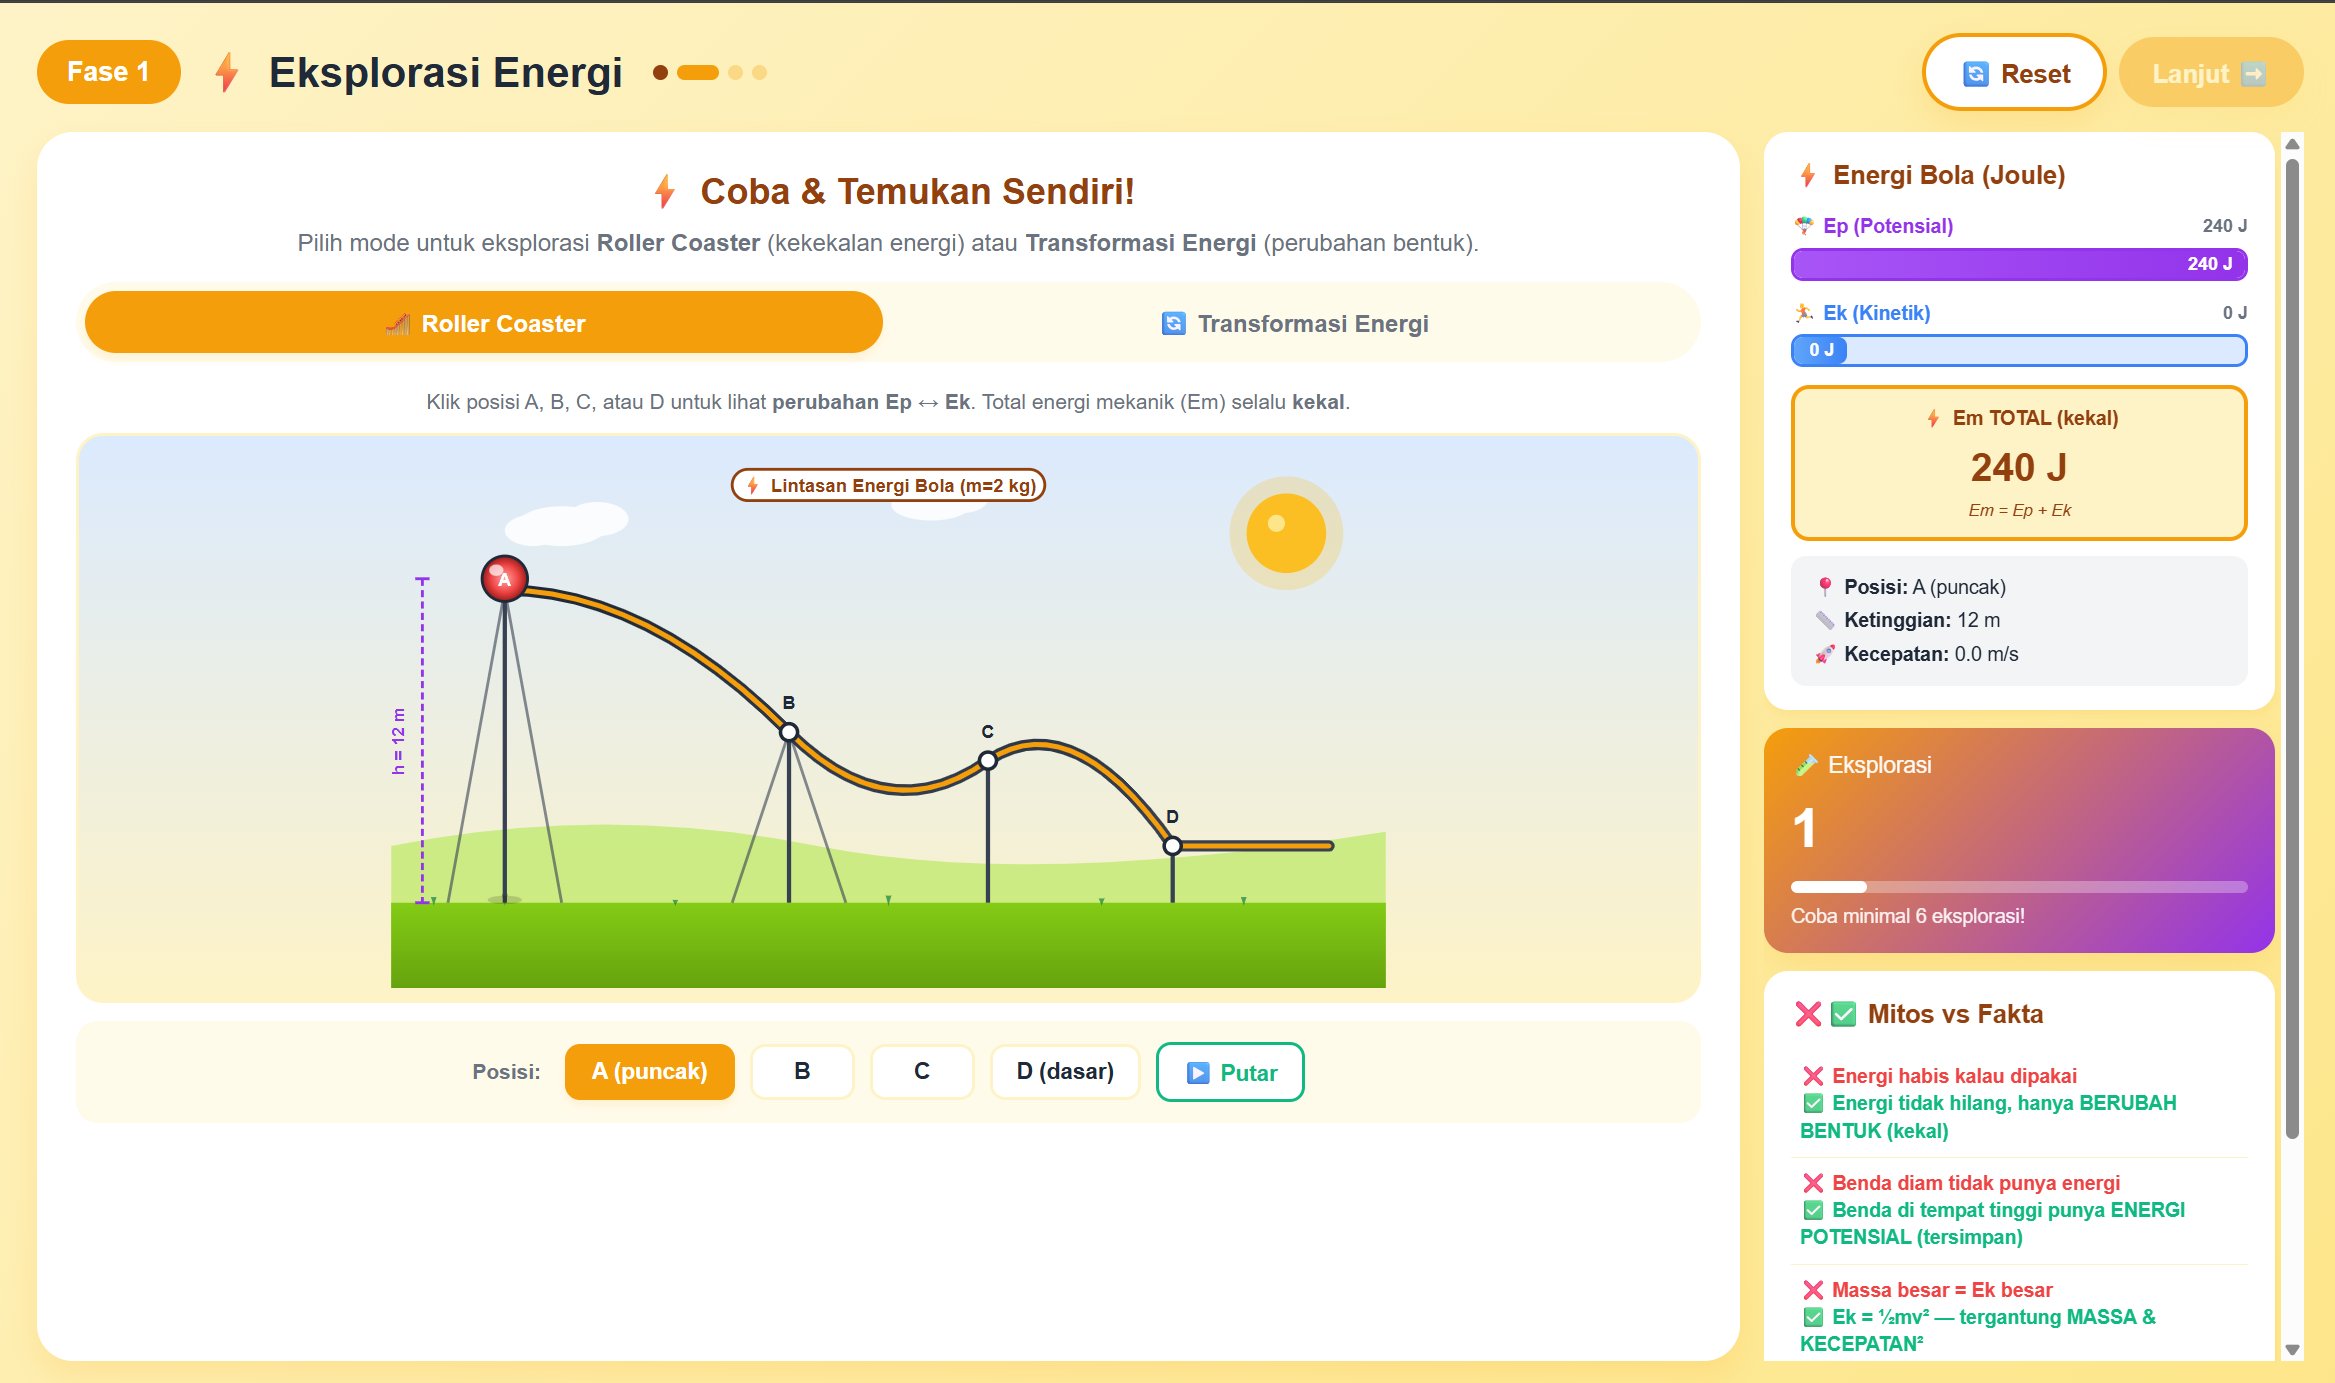Click red X icon in Mitos vs Fakta header
2335x1383 pixels.
[1808, 1014]
